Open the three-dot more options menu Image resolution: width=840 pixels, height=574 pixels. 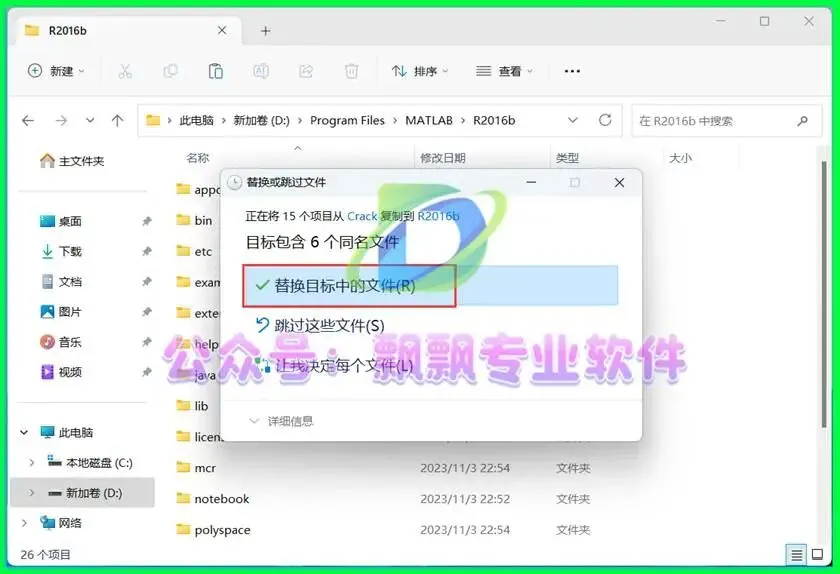pos(572,71)
